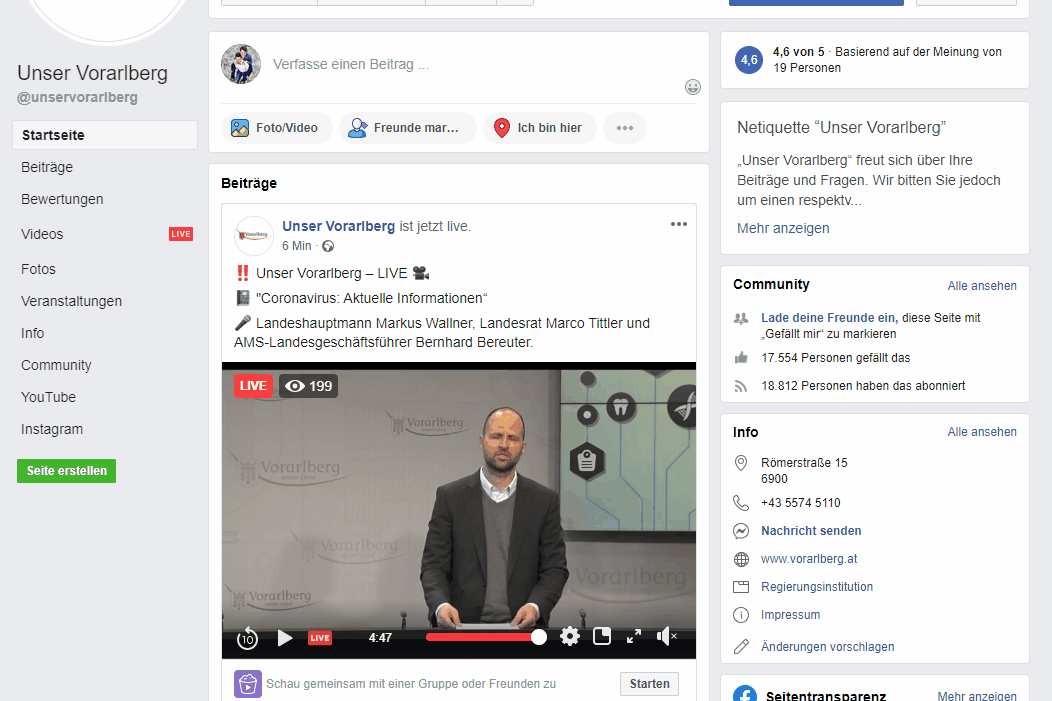This screenshot has height=701, width=1052.
Task: Click Alle ansehen in Info section
Action: [x=982, y=432]
